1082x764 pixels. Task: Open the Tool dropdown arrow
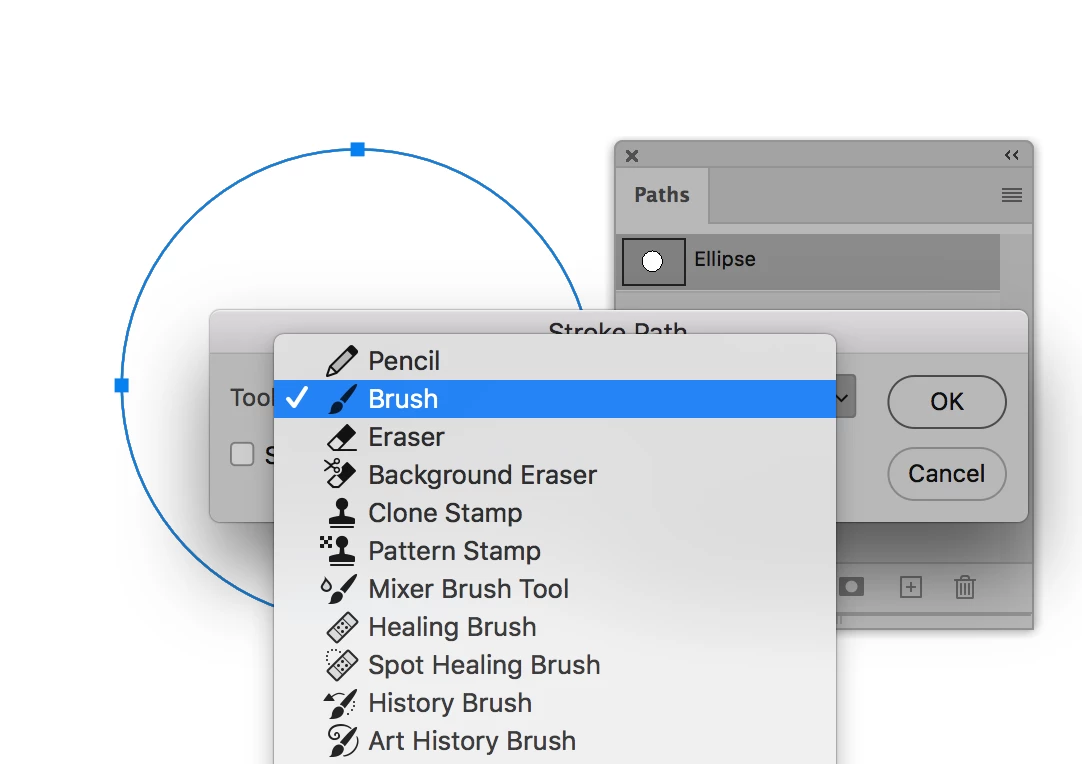pos(845,397)
